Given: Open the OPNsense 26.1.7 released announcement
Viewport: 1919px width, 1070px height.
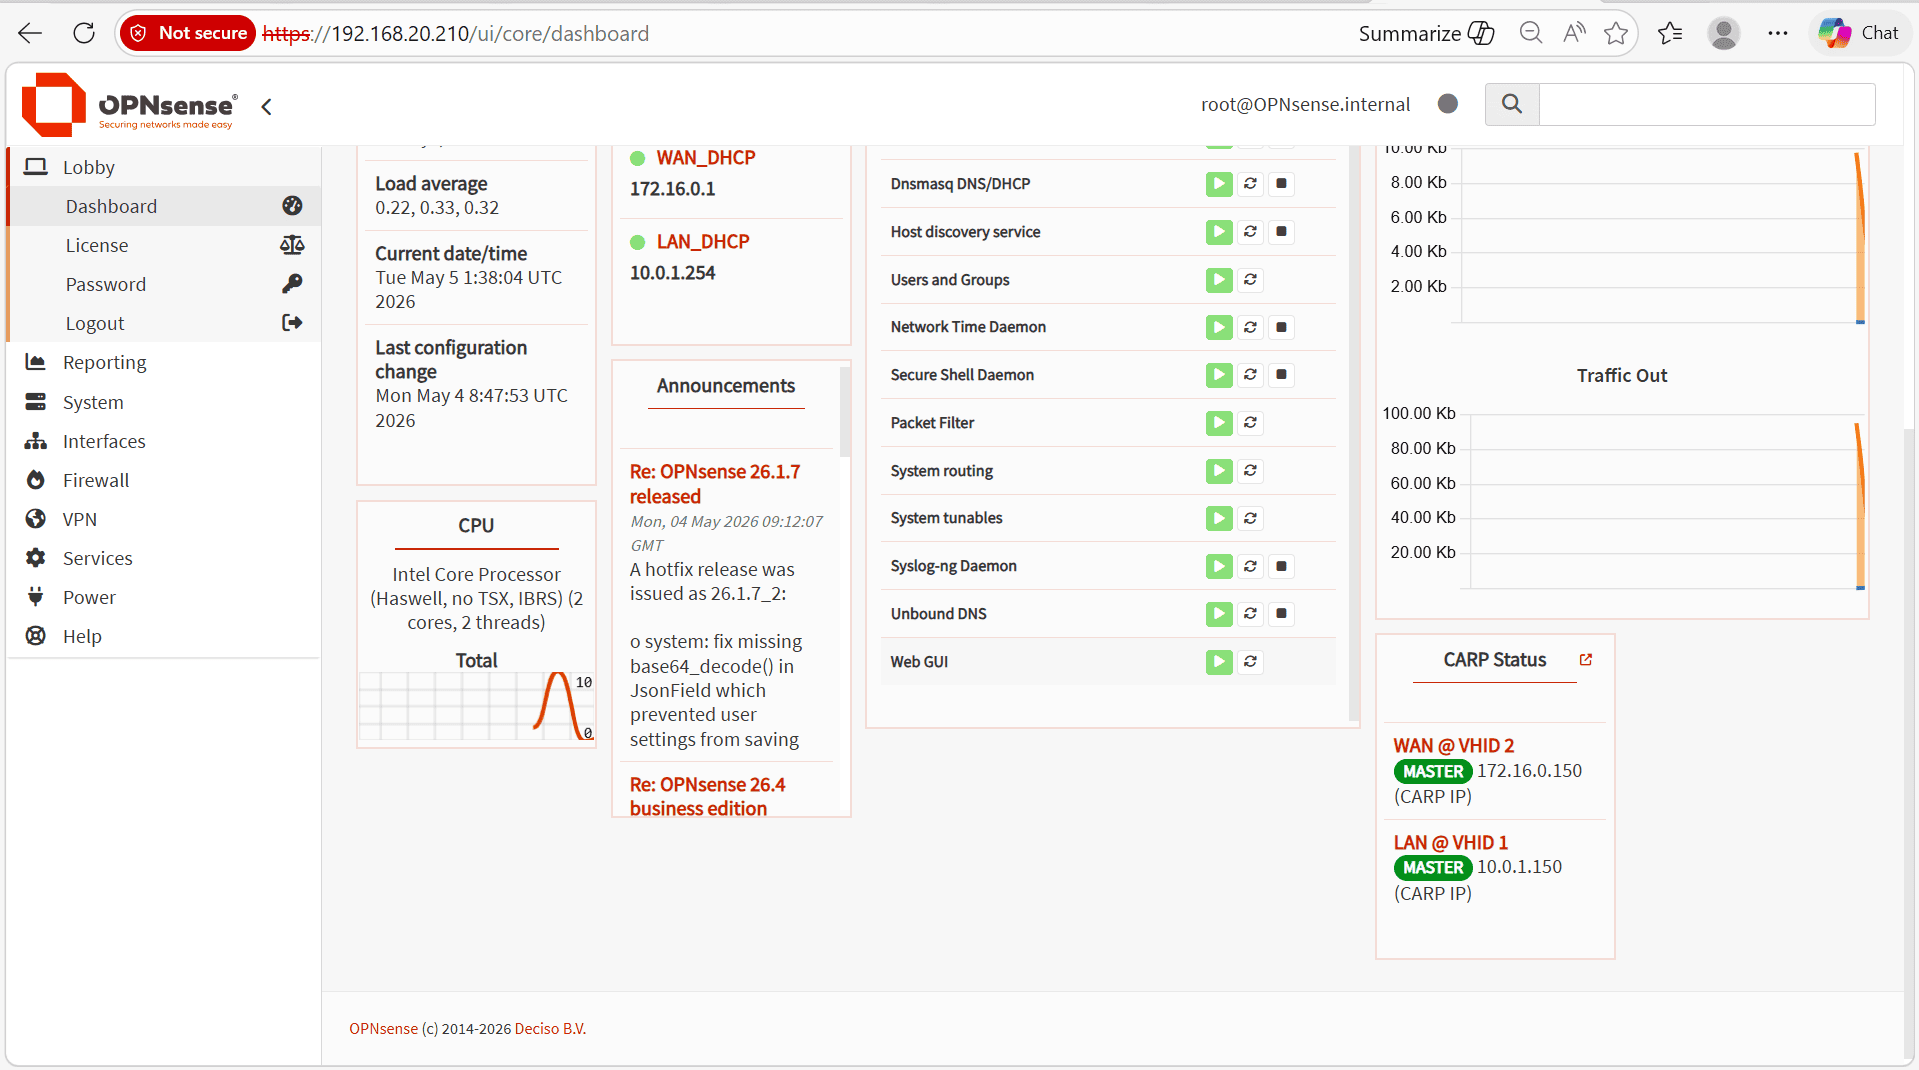Looking at the screenshot, I should (715, 484).
